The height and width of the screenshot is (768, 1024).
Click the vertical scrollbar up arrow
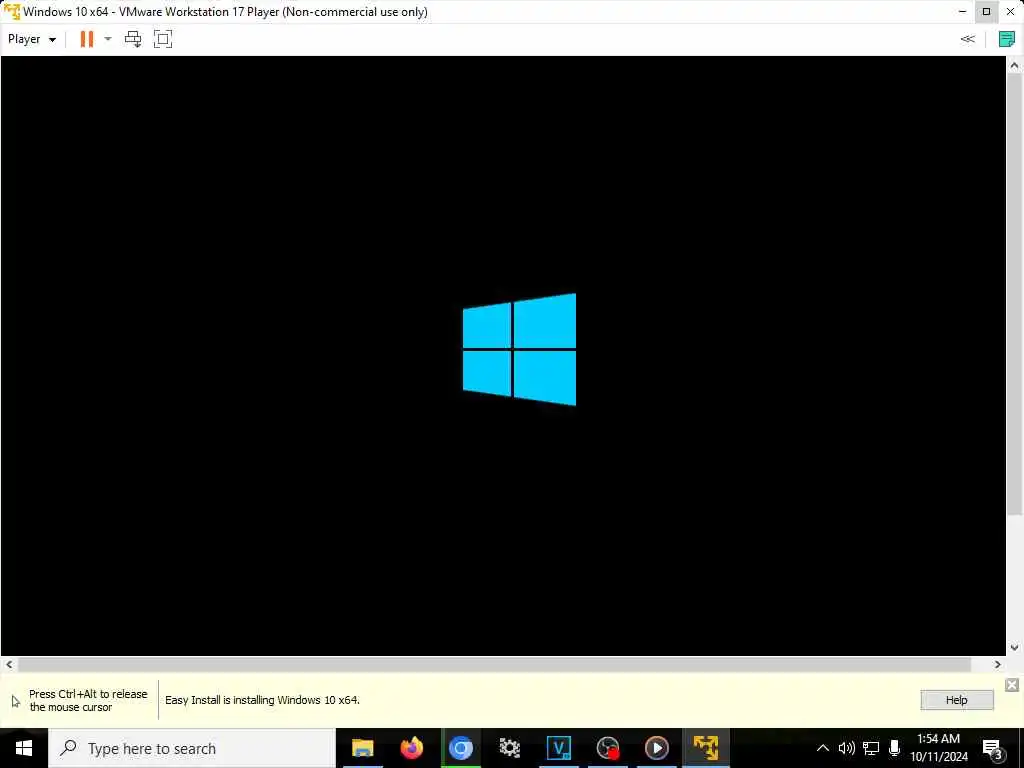click(x=1014, y=65)
